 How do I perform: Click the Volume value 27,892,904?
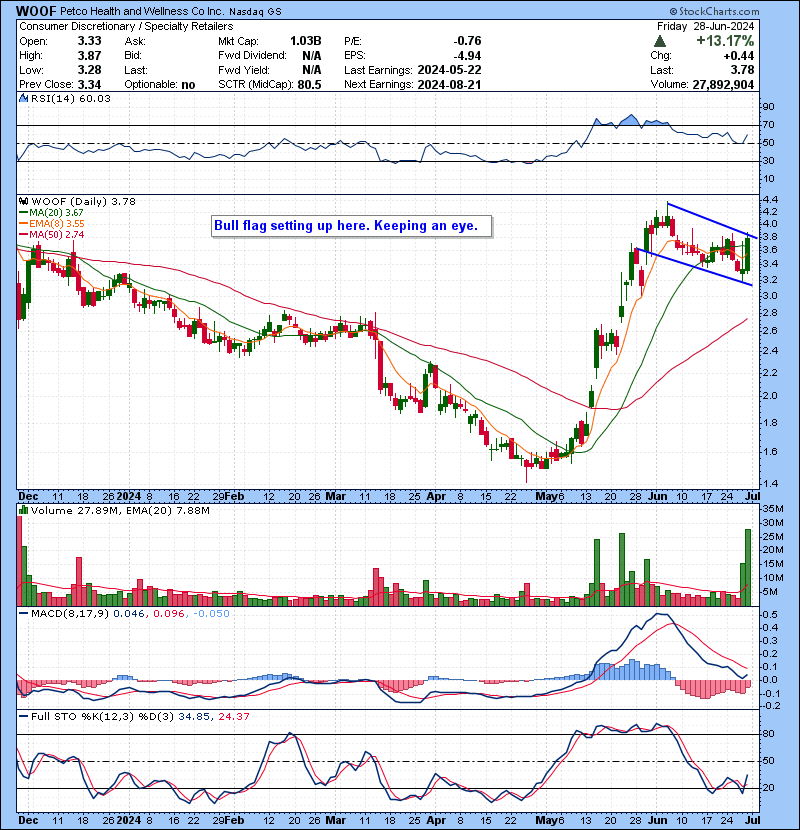[x=723, y=84]
